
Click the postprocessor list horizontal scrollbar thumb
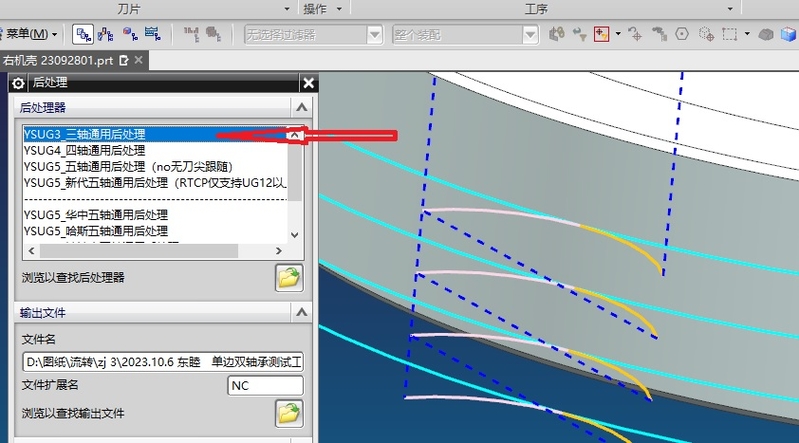pos(139,251)
